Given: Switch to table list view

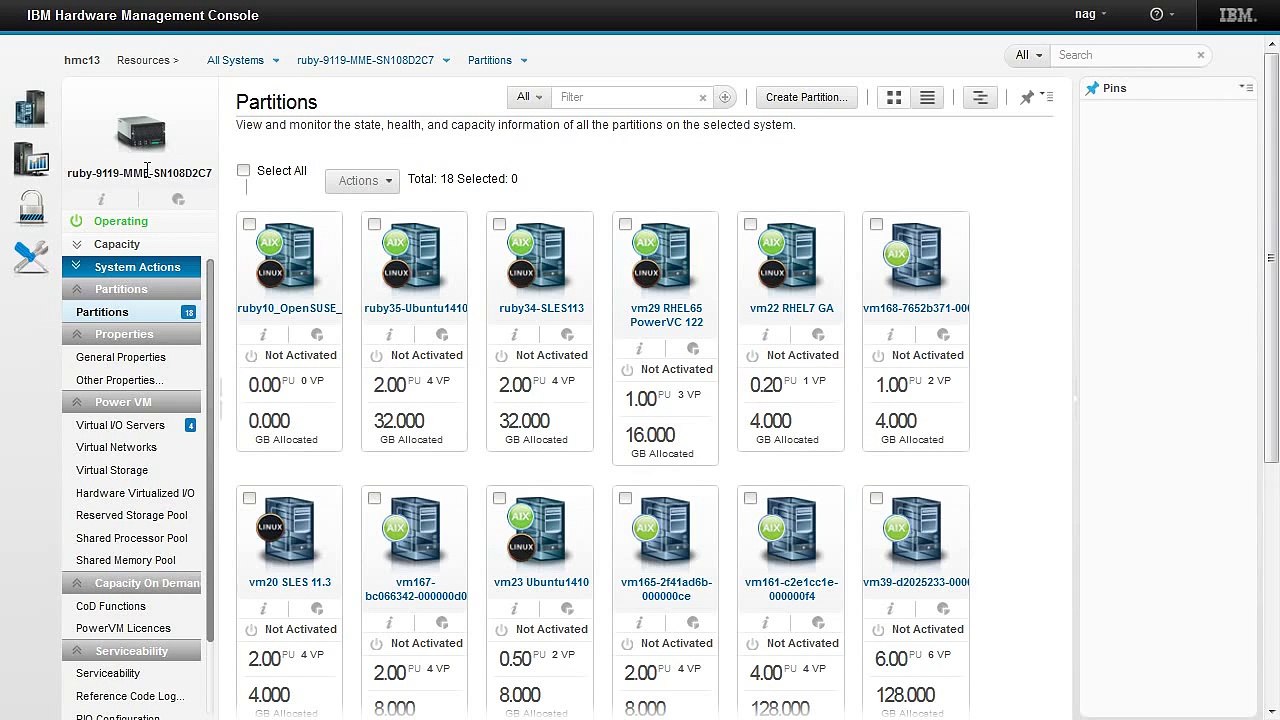Looking at the screenshot, I should click(x=927, y=97).
